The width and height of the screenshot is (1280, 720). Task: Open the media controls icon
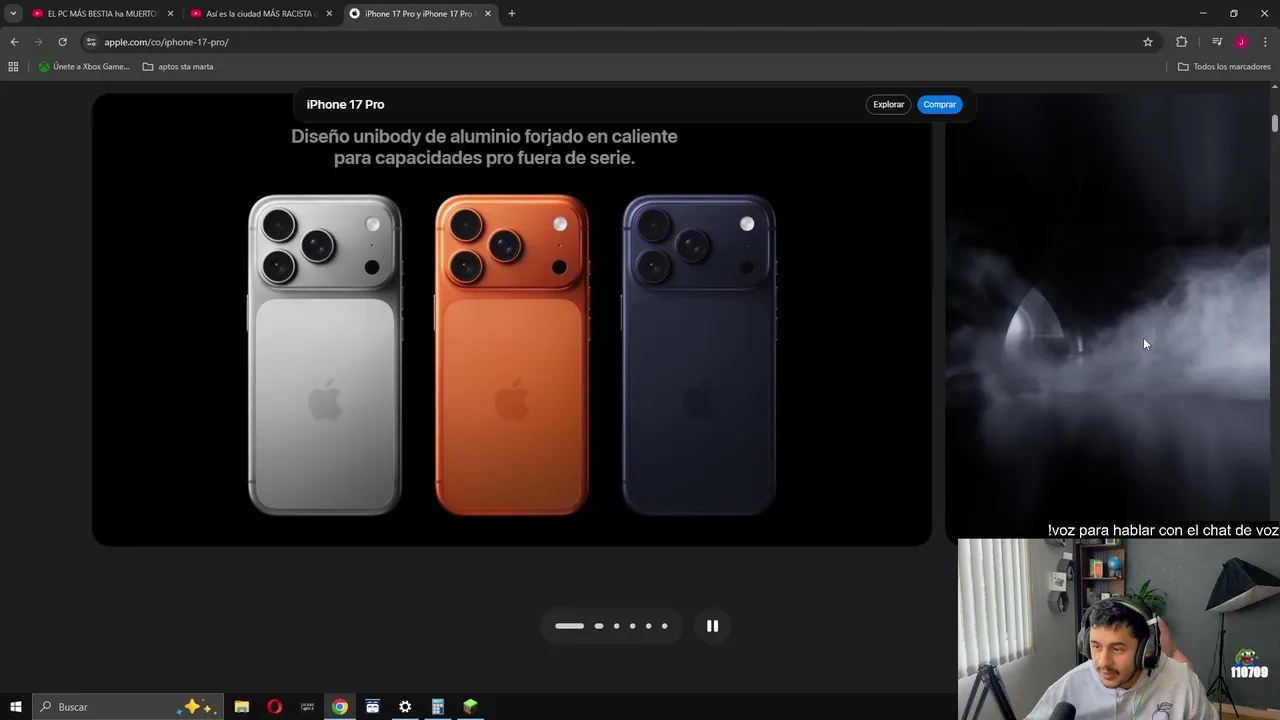click(1217, 42)
